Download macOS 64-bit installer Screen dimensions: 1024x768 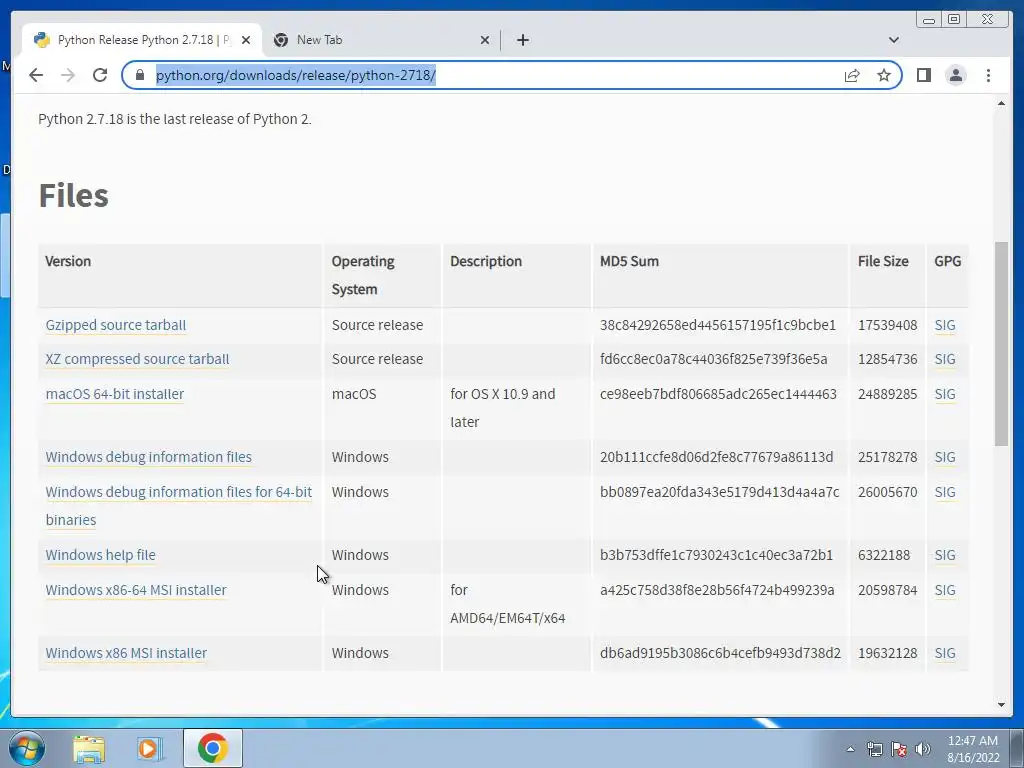115,394
